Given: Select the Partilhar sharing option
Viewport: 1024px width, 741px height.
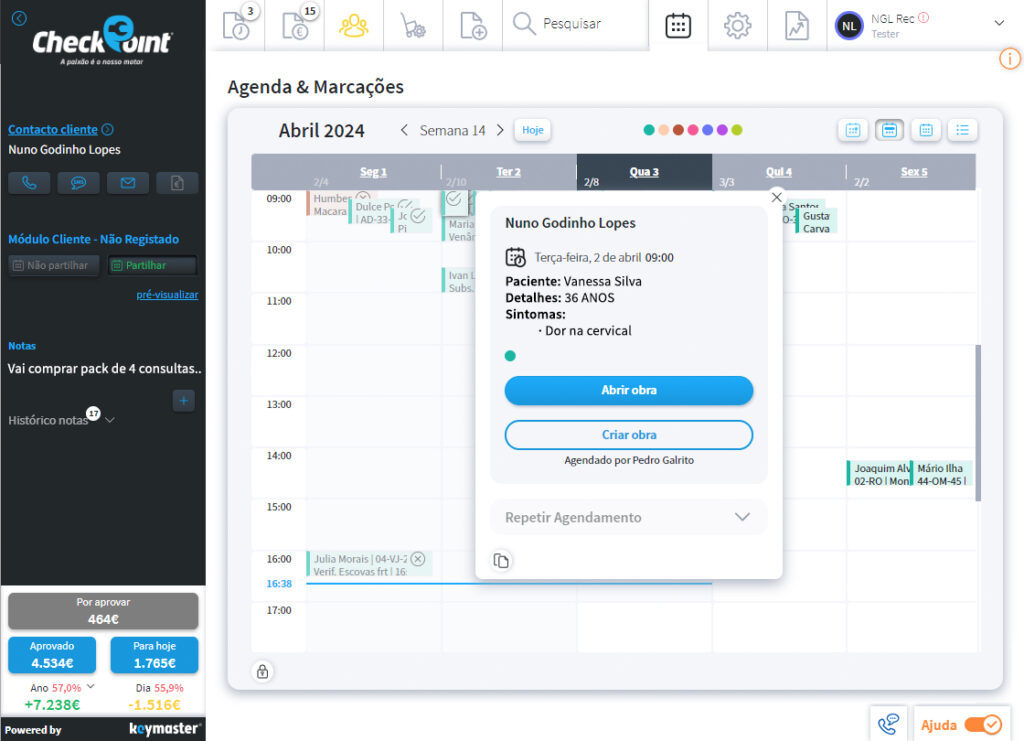Looking at the screenshot, I should 152,266.
